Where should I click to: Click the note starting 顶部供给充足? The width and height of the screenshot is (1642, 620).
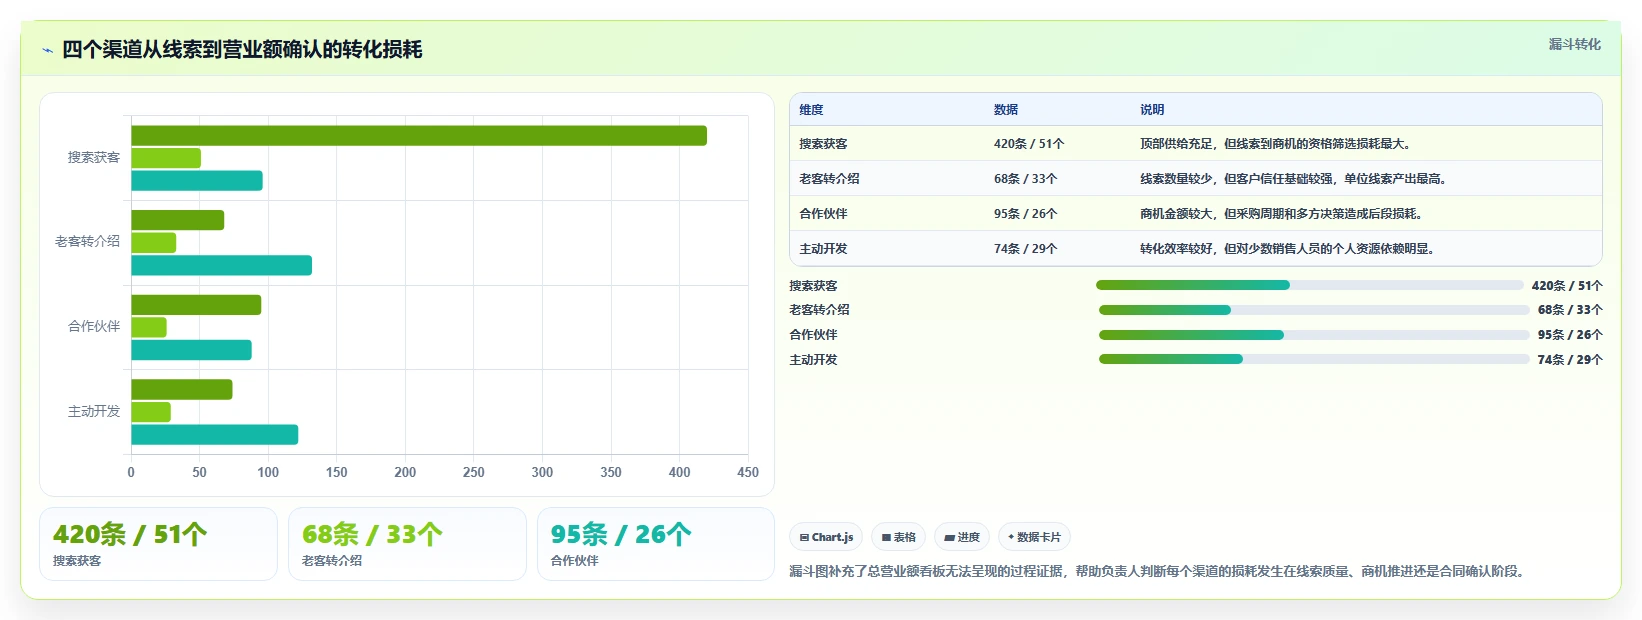pos(1277,144)
